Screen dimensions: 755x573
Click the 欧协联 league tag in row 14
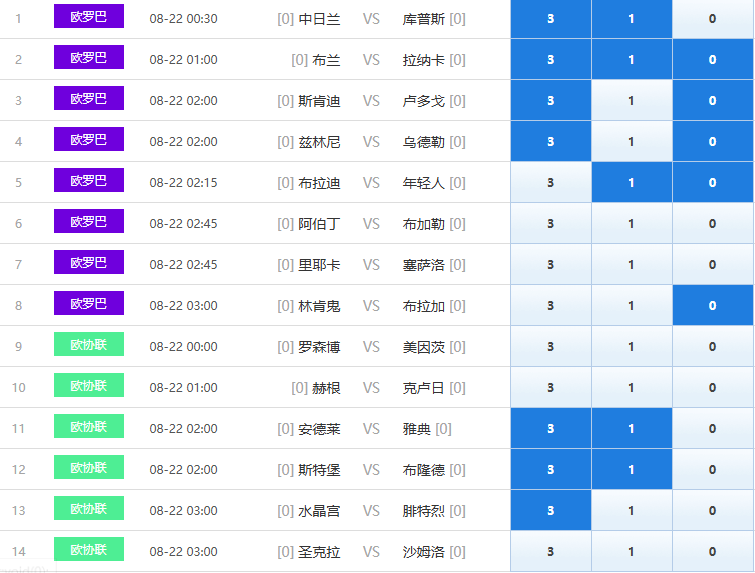tap(89, 549)
